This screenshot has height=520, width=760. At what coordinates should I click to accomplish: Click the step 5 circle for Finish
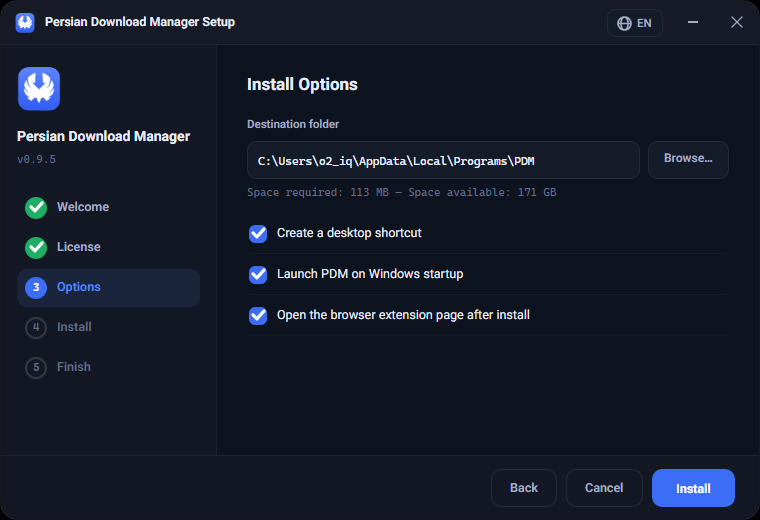click(x=36, y=368)
